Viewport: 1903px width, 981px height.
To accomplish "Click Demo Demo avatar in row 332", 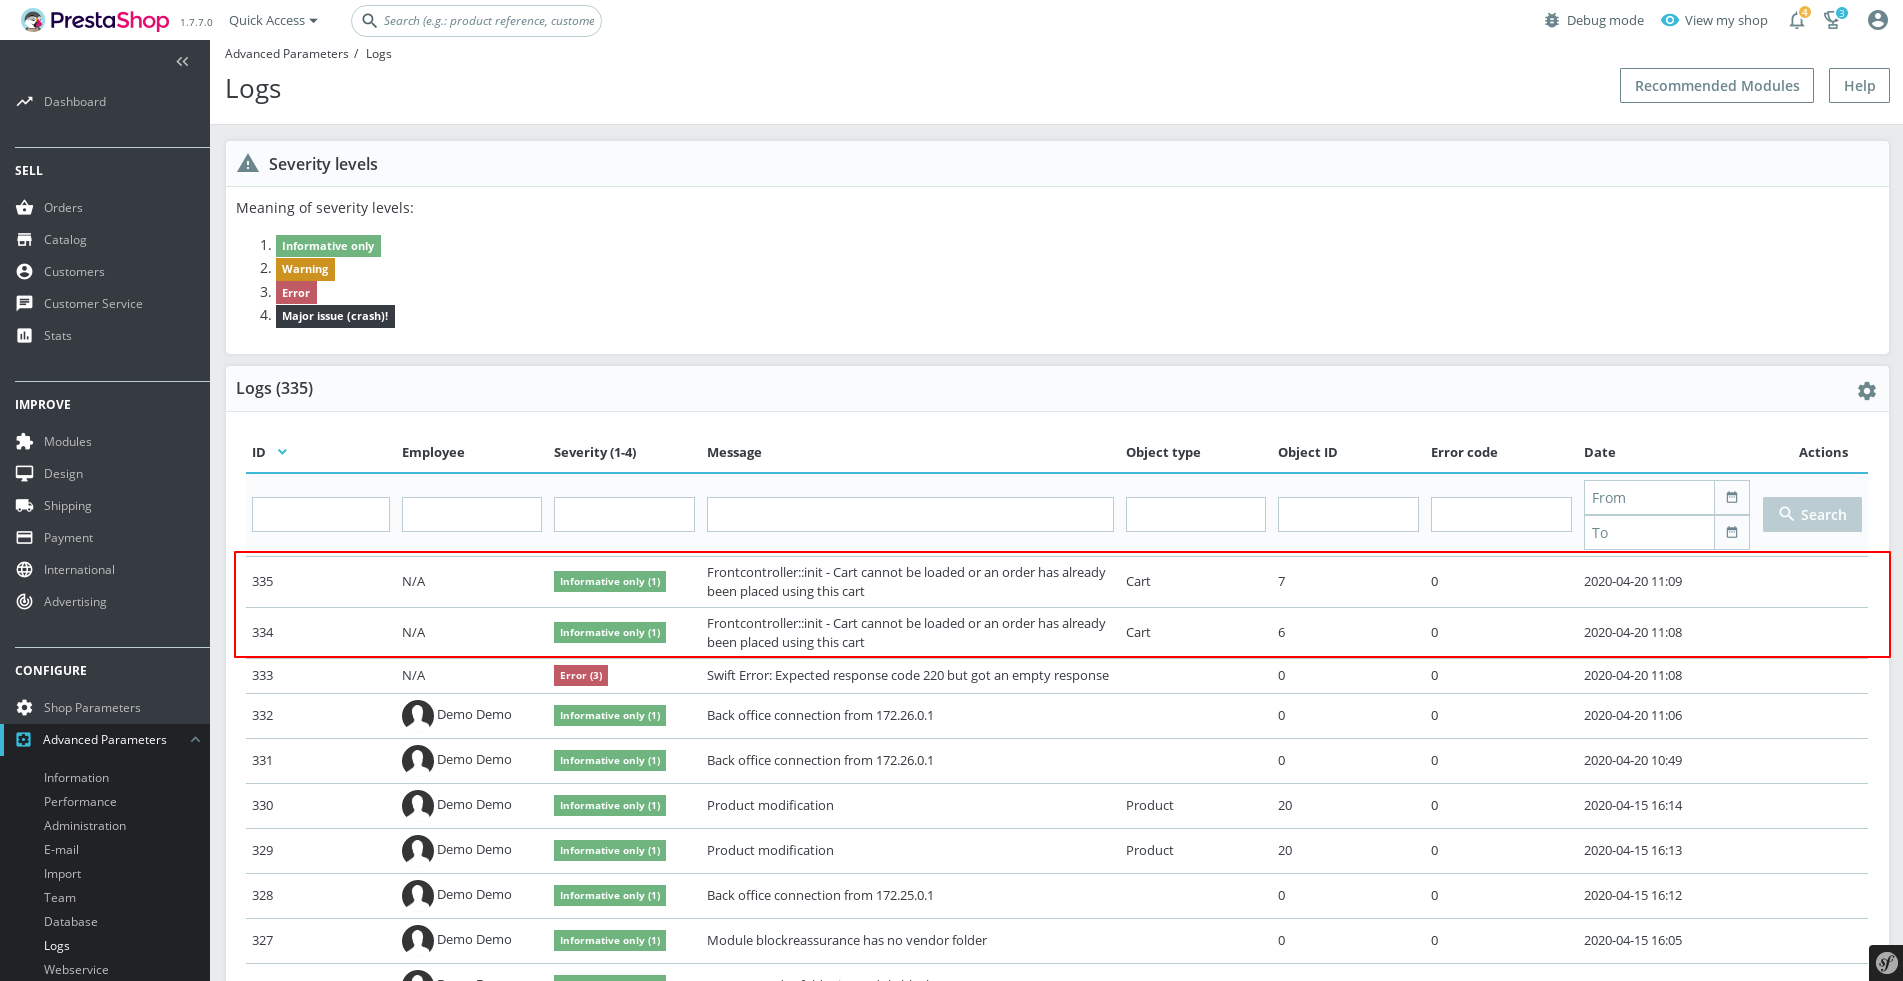I will click(x=418, y=715).
